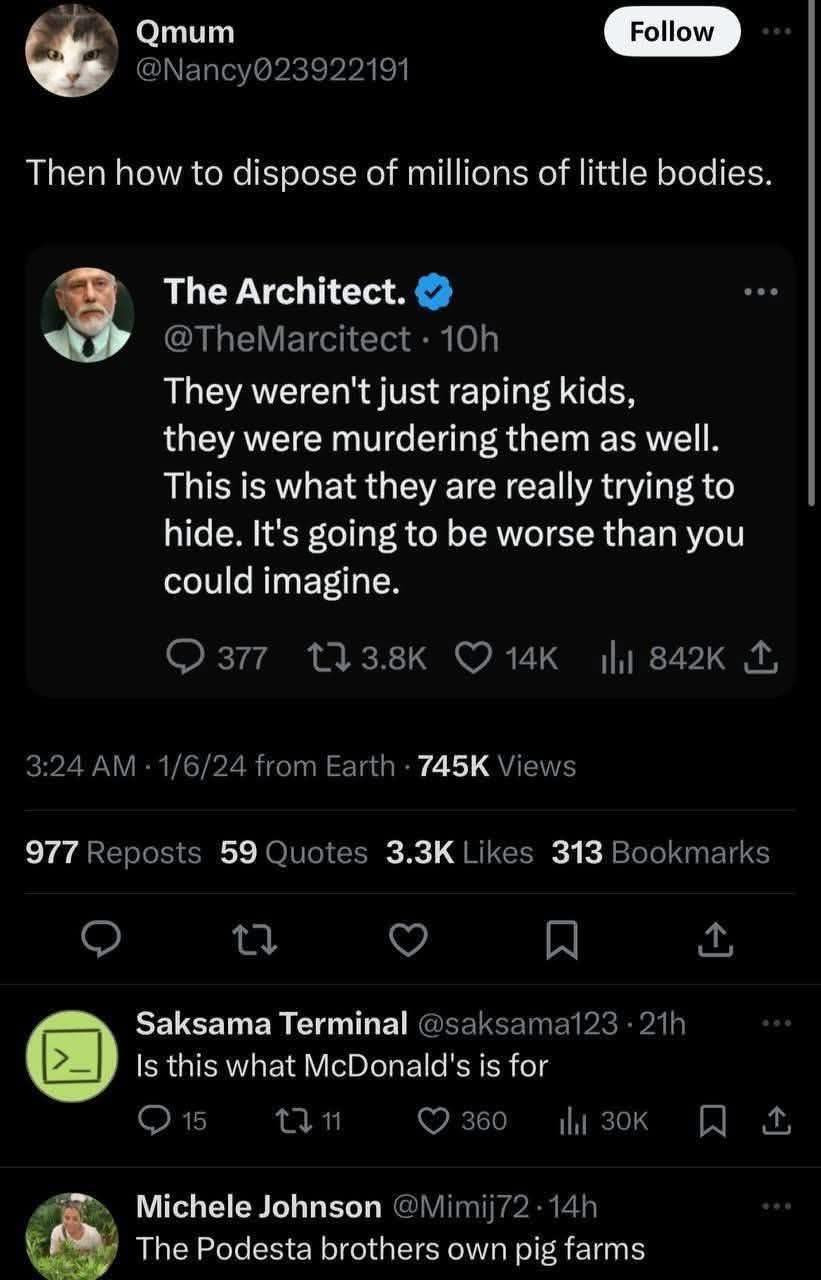821x1280 pixels.
Task: Open the three-dot menu on Qmum's post
Action: pos(776,31)
